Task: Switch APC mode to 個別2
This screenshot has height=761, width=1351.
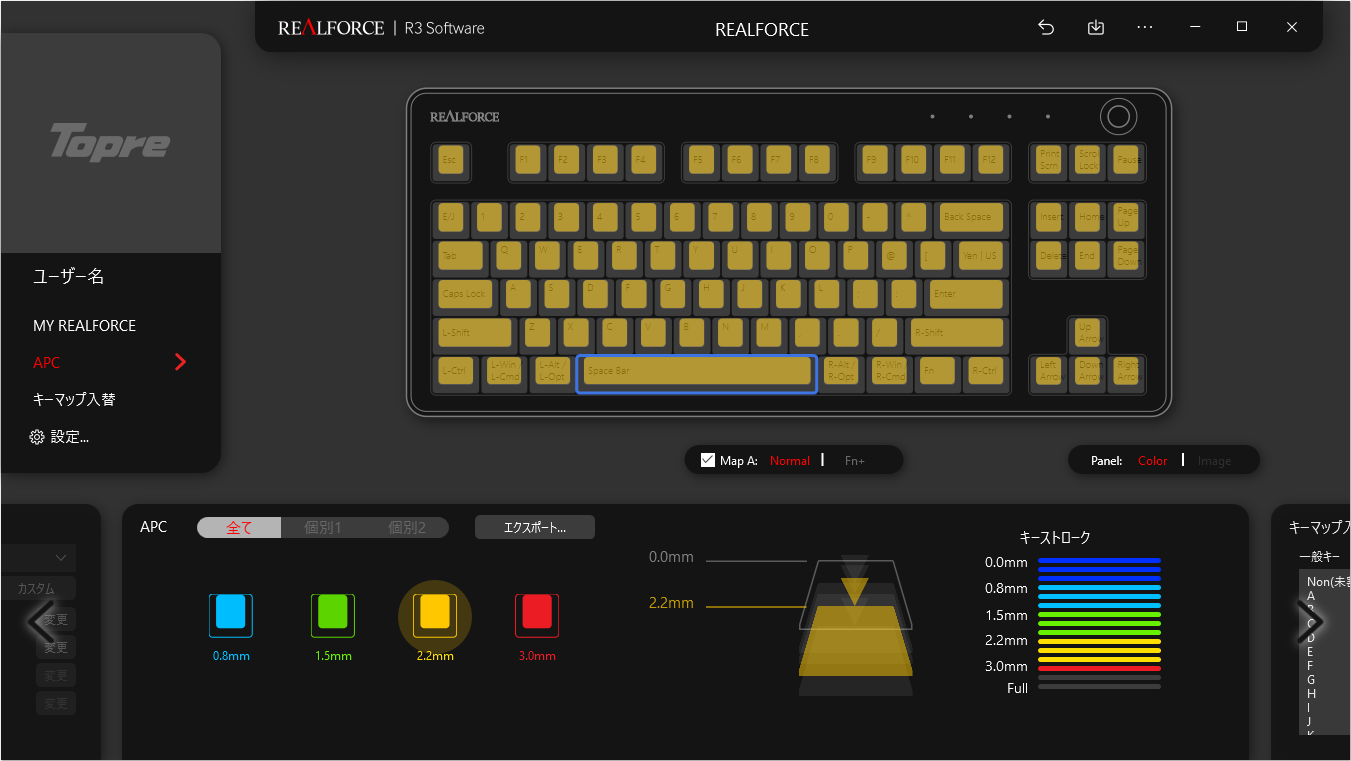Action: (x=407, y=527)
